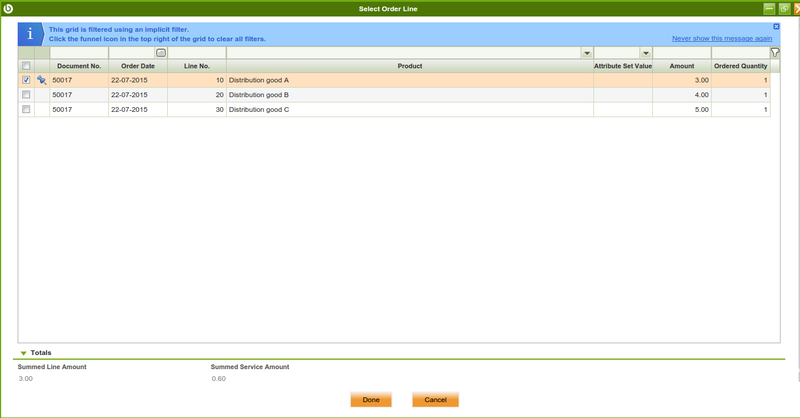Viewport: 800px width, 418px height.
Task: Sort by the Document No. column header
Action: [79, 66]
